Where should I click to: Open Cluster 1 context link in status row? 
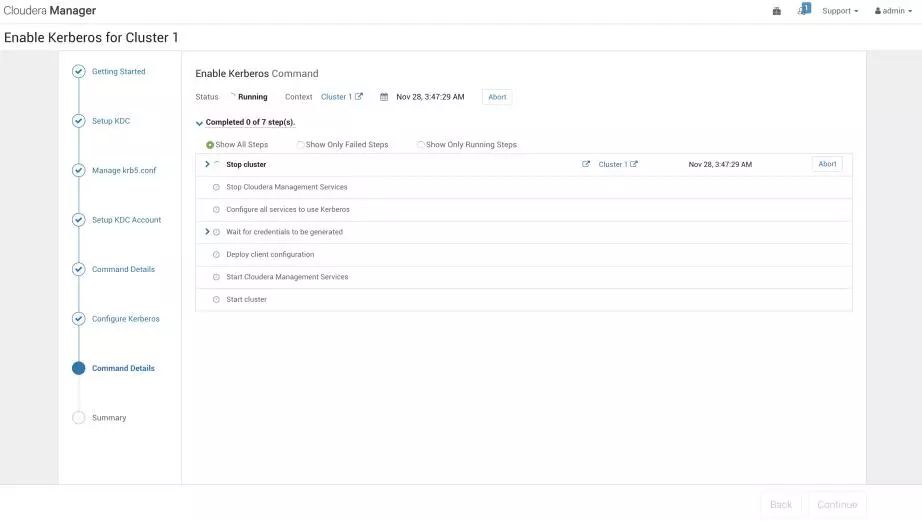click(336, 97)
